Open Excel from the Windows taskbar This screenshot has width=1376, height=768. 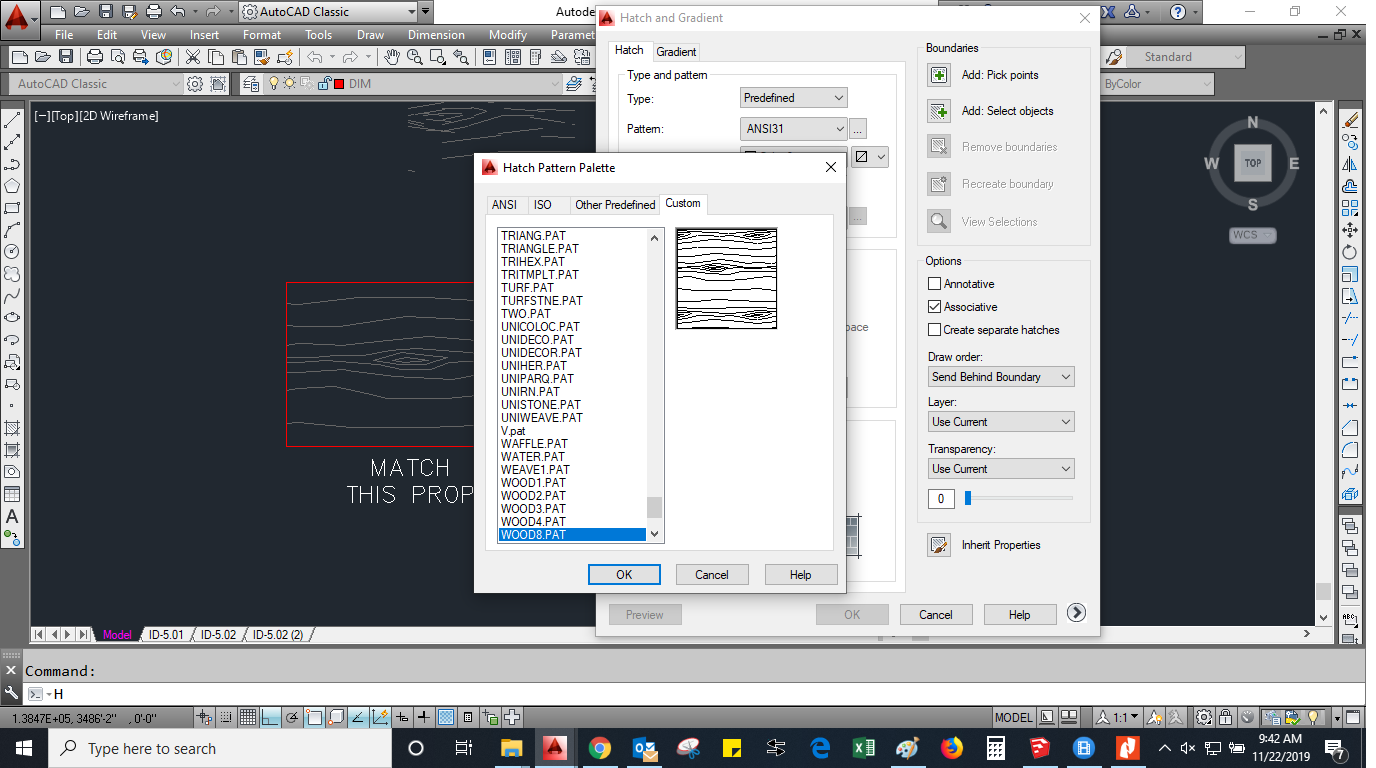click(x=864, y=748)
